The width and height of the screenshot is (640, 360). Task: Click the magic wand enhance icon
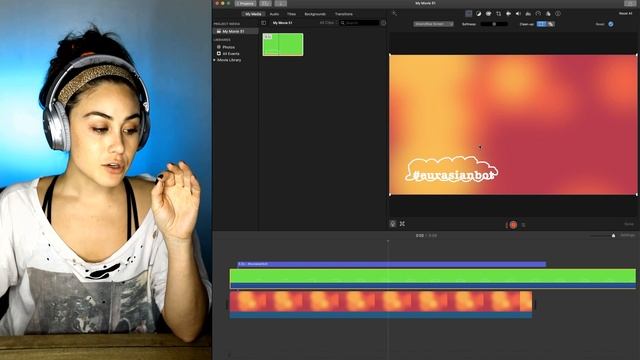click(394, 13)
